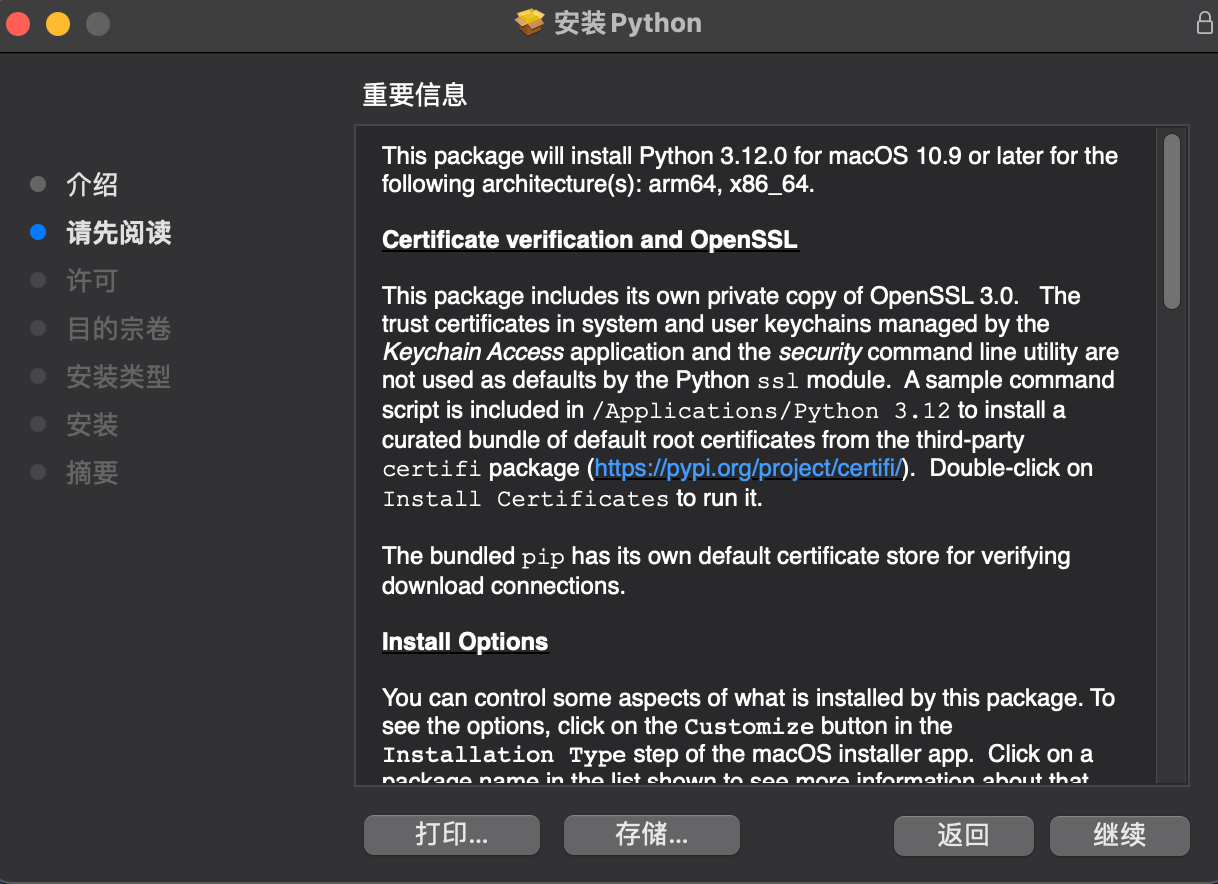Click the 目的宗卷 step label
Screen dimensions: 1218x884
pyautogui.click(x=119, y=328)
